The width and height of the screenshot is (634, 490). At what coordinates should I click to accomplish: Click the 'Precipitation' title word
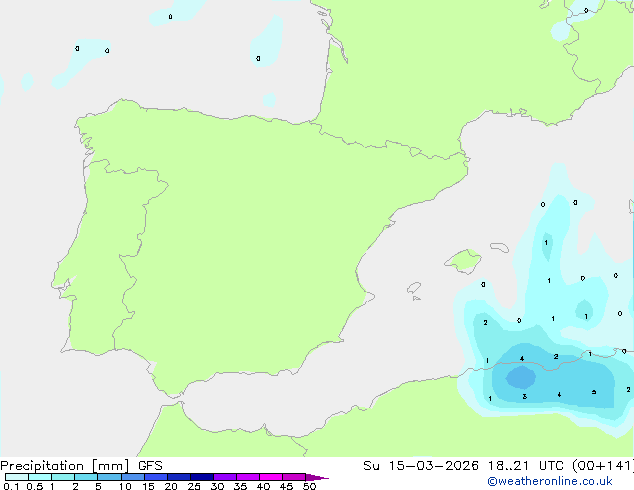coord(42,466)
